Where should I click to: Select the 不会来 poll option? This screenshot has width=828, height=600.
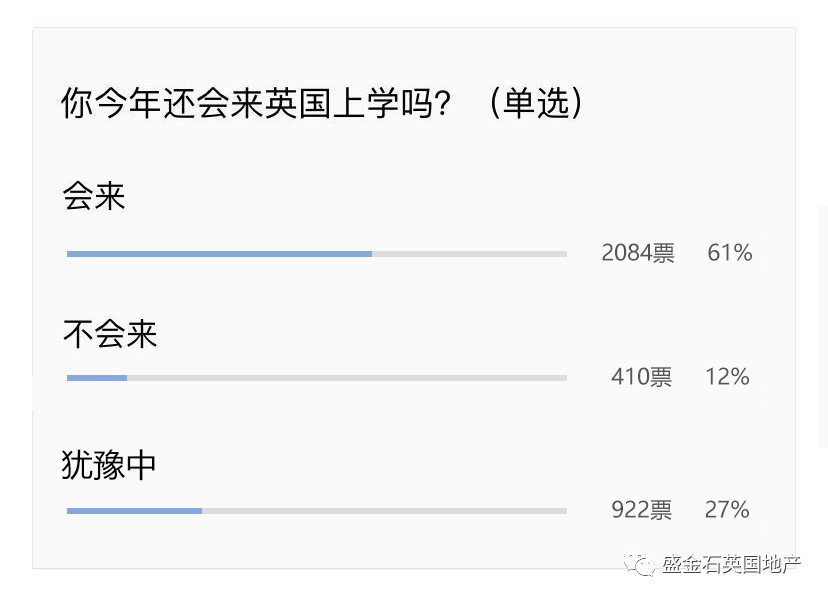[x=110, y=334]
